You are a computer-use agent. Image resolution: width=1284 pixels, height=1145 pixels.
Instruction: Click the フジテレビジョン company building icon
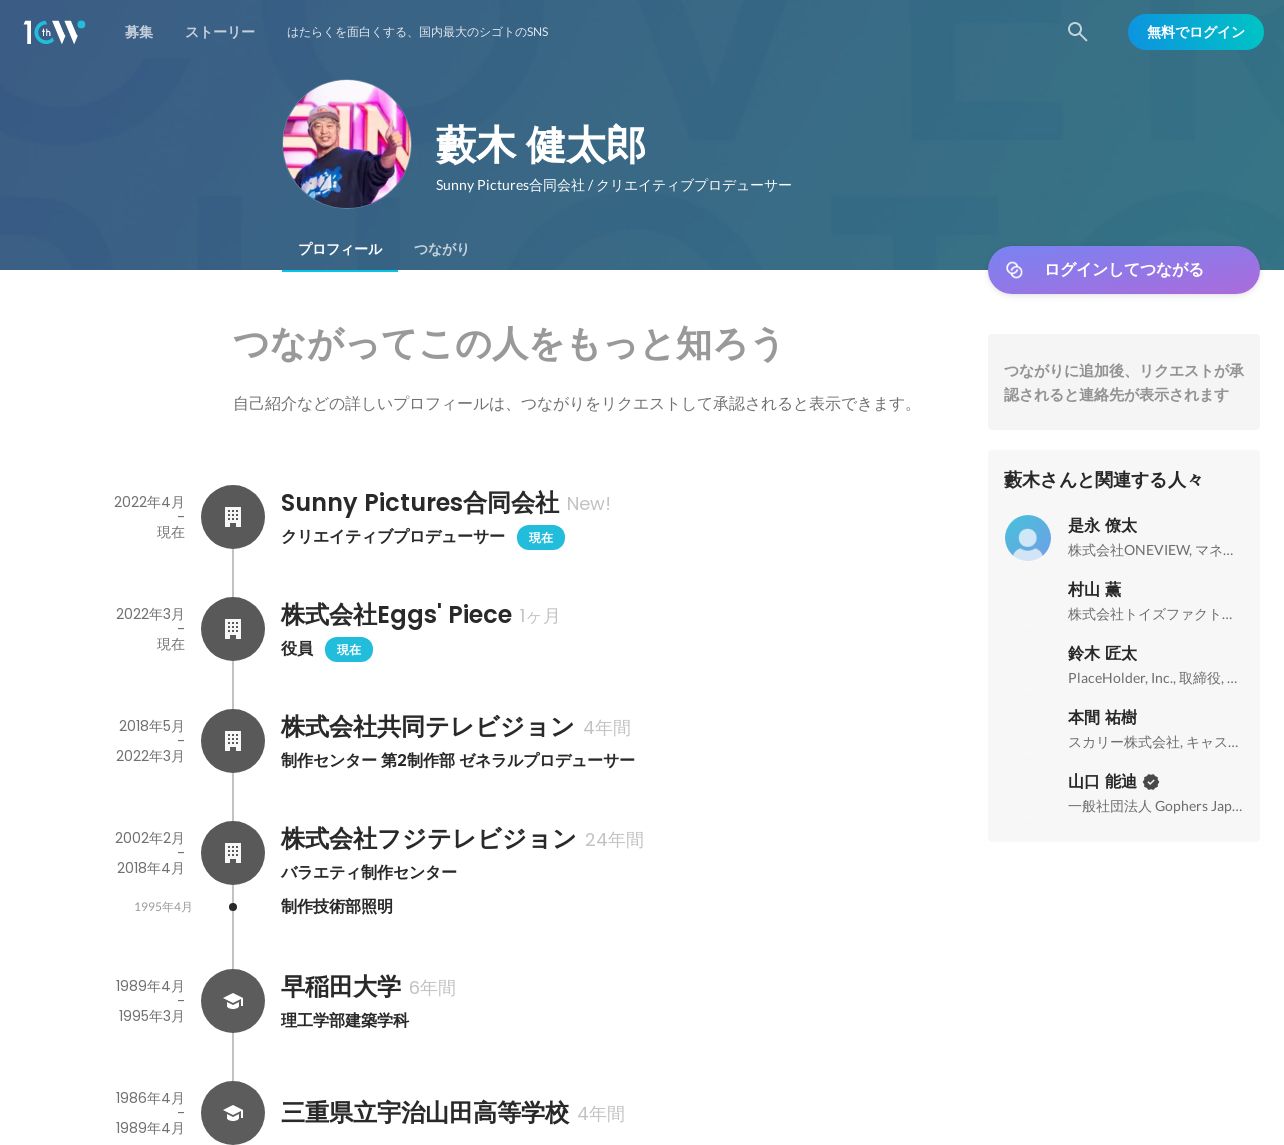[x=233, y=853]
